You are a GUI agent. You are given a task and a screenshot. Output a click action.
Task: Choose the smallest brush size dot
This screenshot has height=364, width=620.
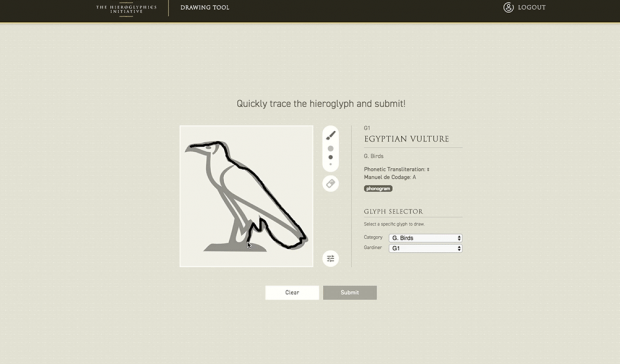[x=331, y=164]
